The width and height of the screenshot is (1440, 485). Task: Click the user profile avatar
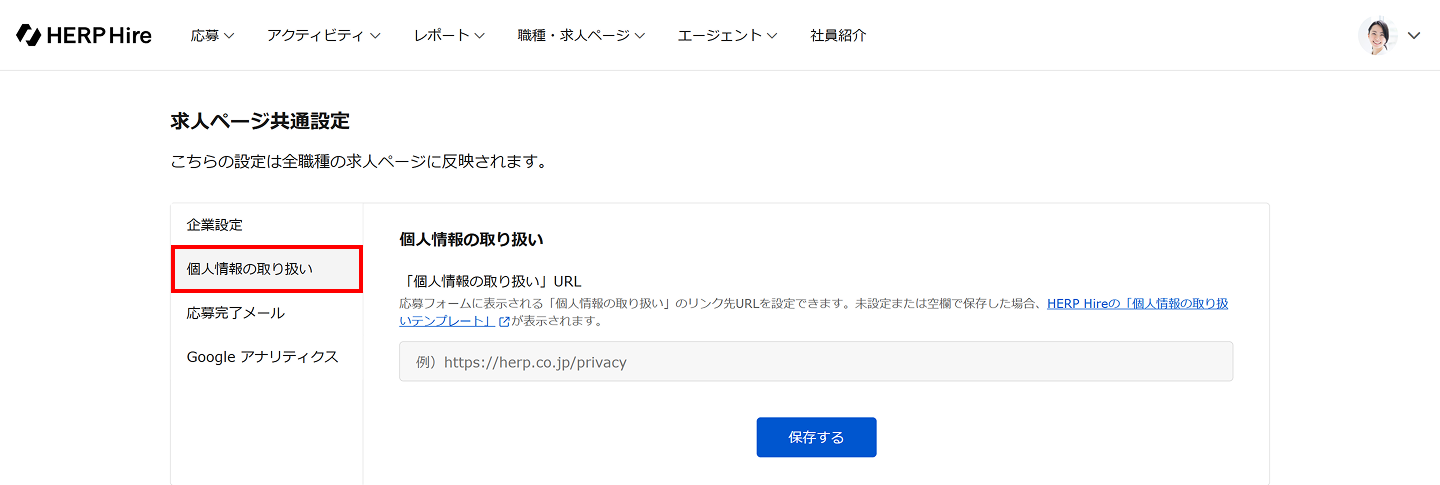click(1377, 35)
